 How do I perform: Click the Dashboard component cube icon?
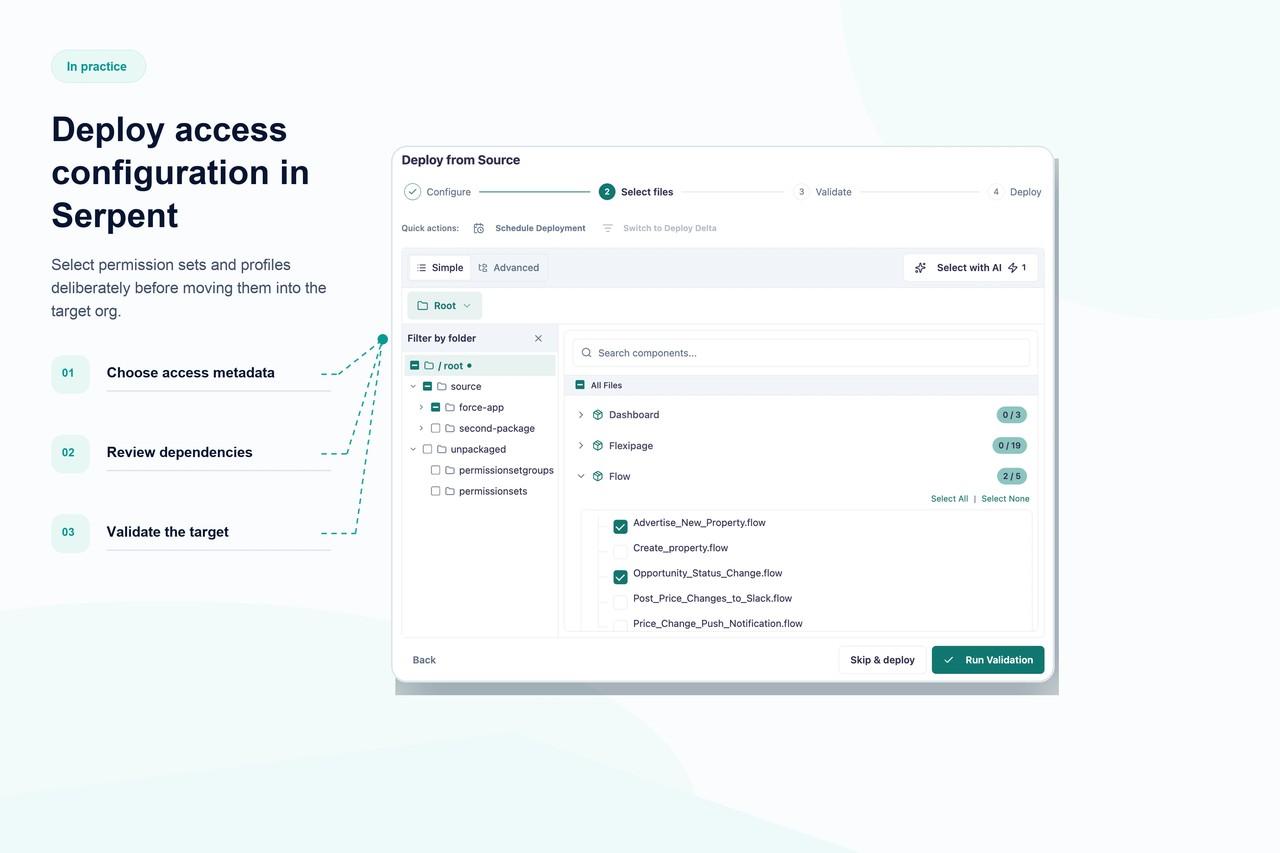(x=598, y=415)
